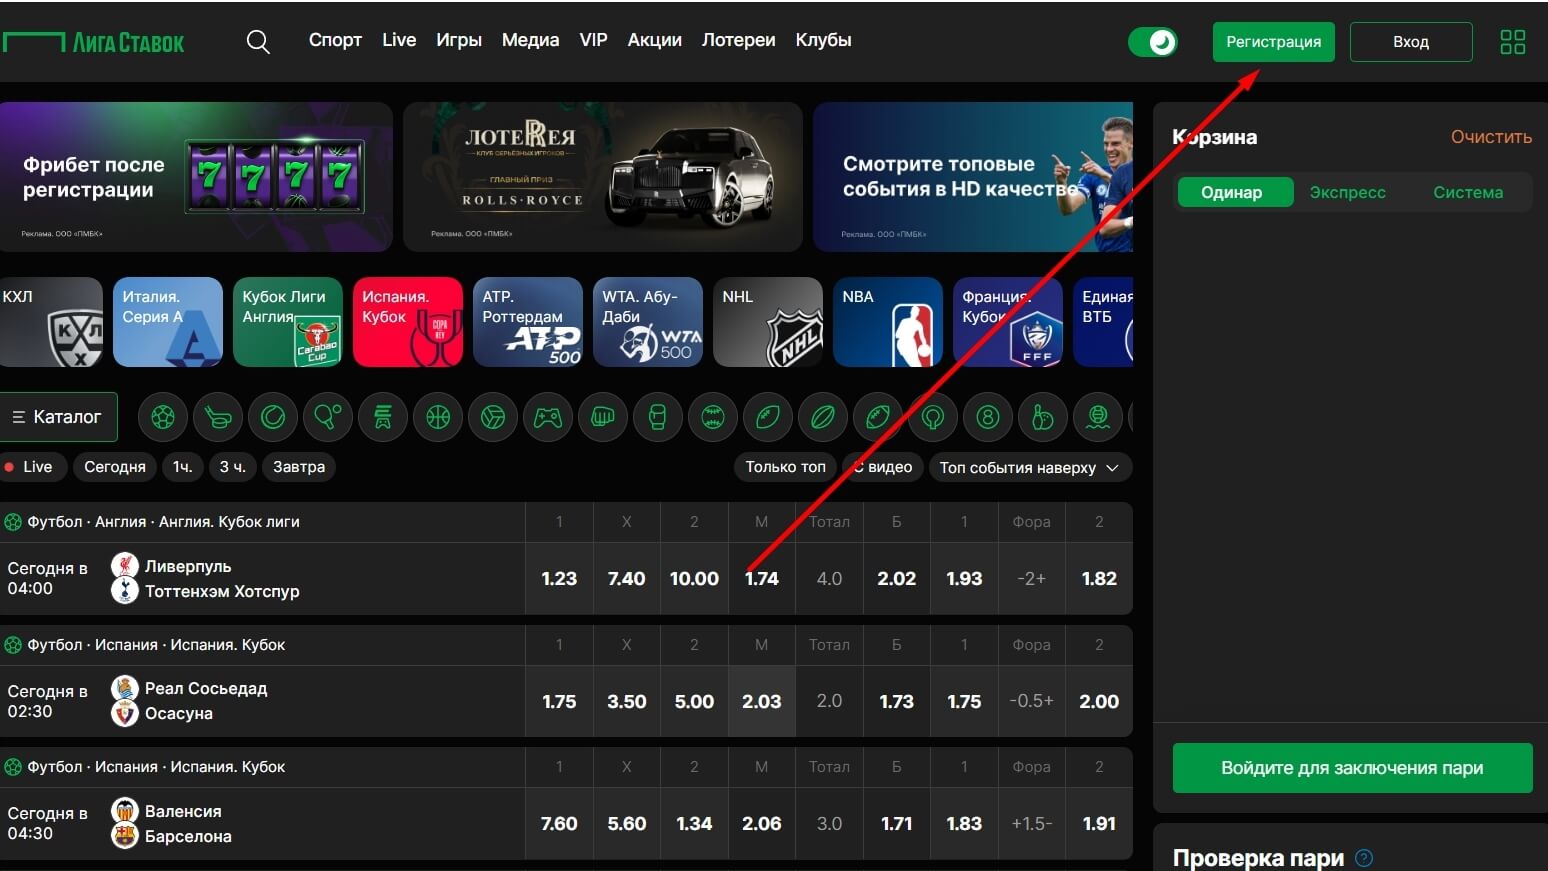Click the Регистрация button
Viewport: 1548px width, 871px height.
click(x=1274, y=42)
